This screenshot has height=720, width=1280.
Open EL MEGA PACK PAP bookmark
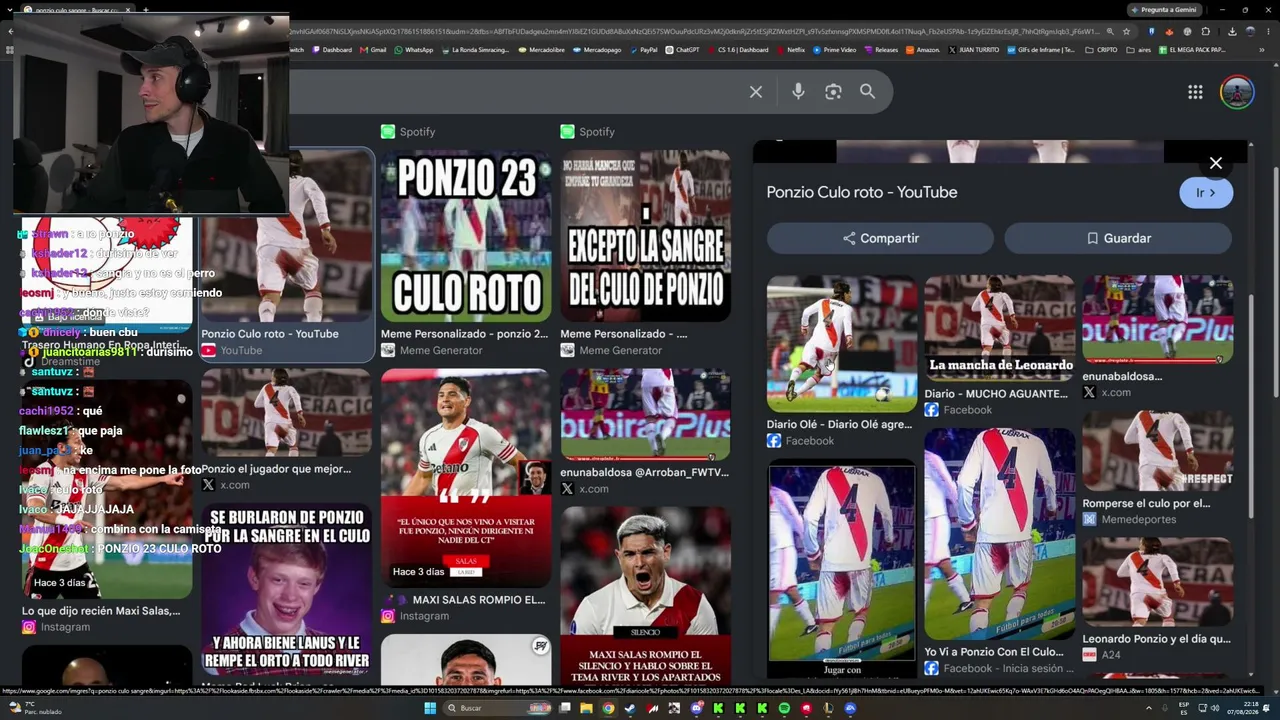1191,50
